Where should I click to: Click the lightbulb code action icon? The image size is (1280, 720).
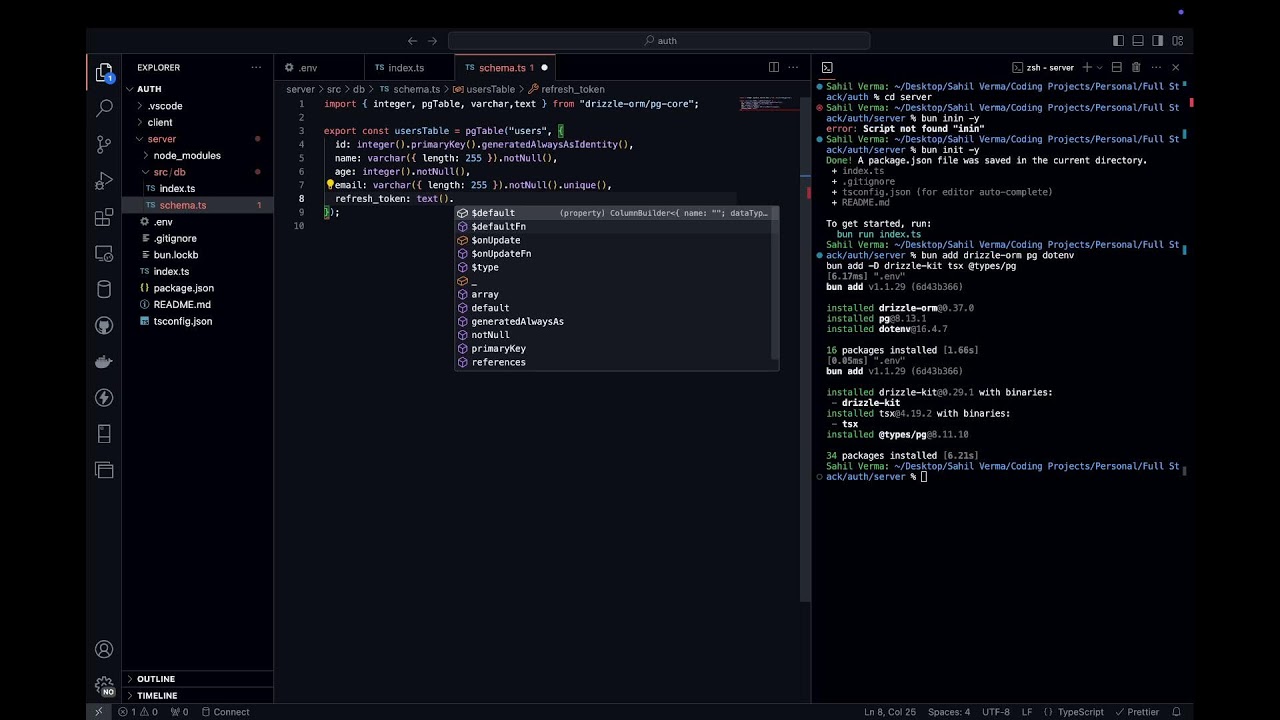pos(329,185)
